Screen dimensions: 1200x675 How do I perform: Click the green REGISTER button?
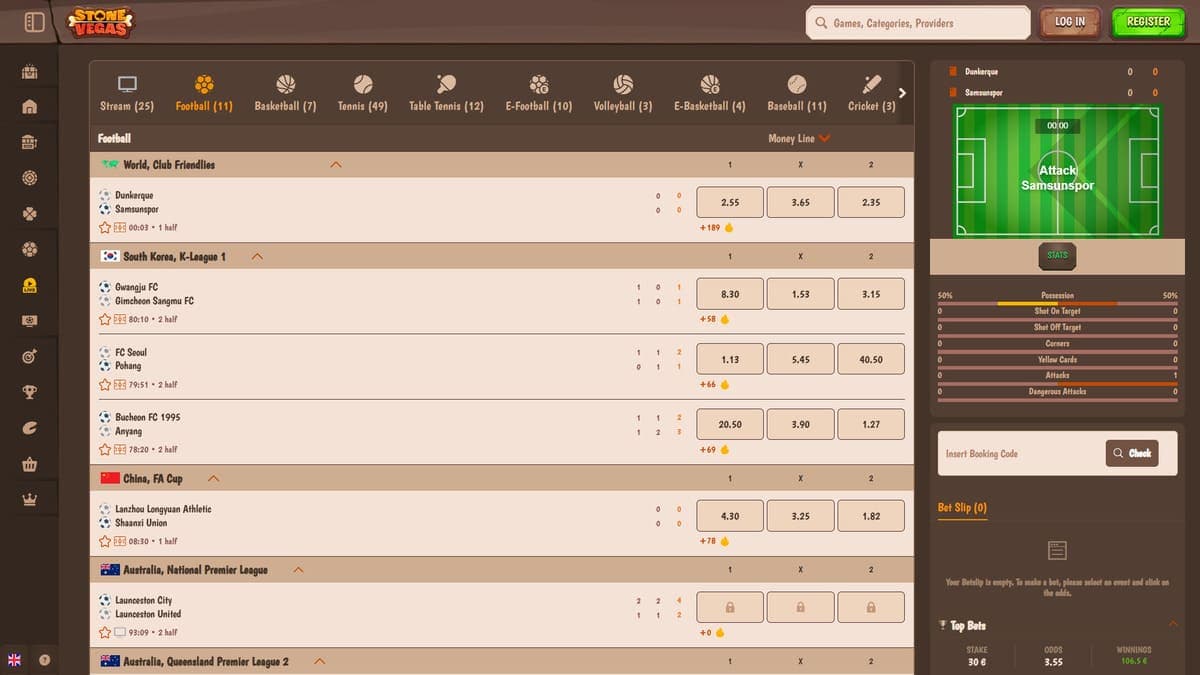coord(1148,22)
